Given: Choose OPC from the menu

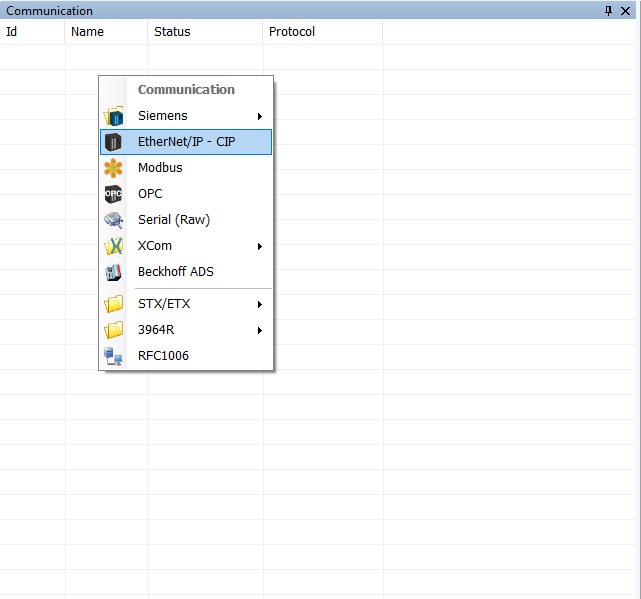Looking at the screenshot, I should (186, 194).
